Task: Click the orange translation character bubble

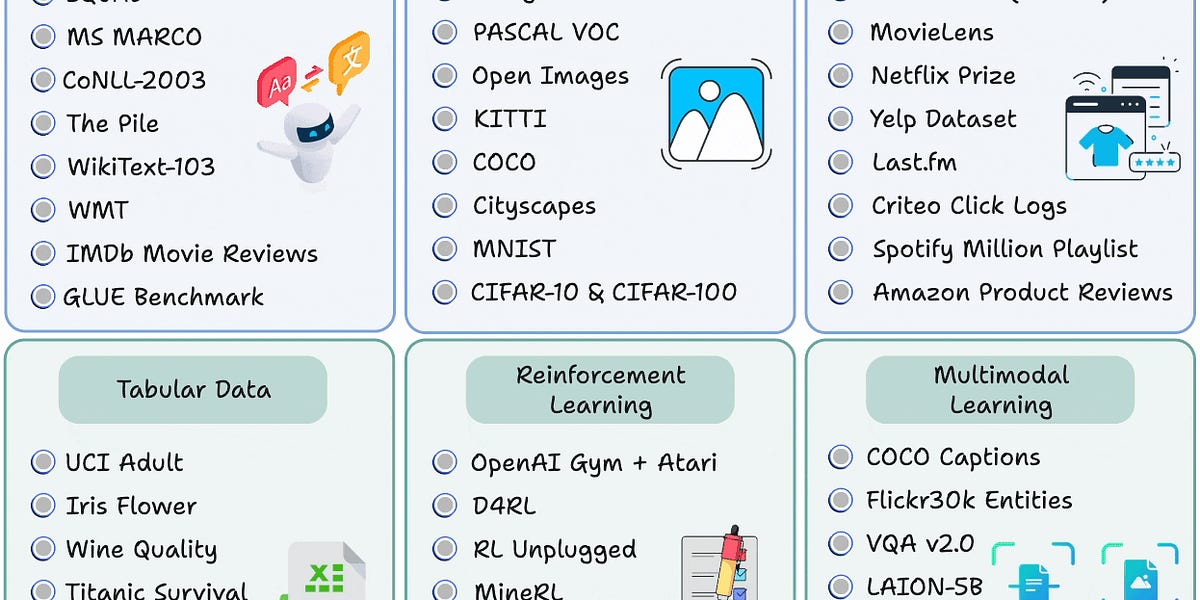Action: [x=350, y=60]
